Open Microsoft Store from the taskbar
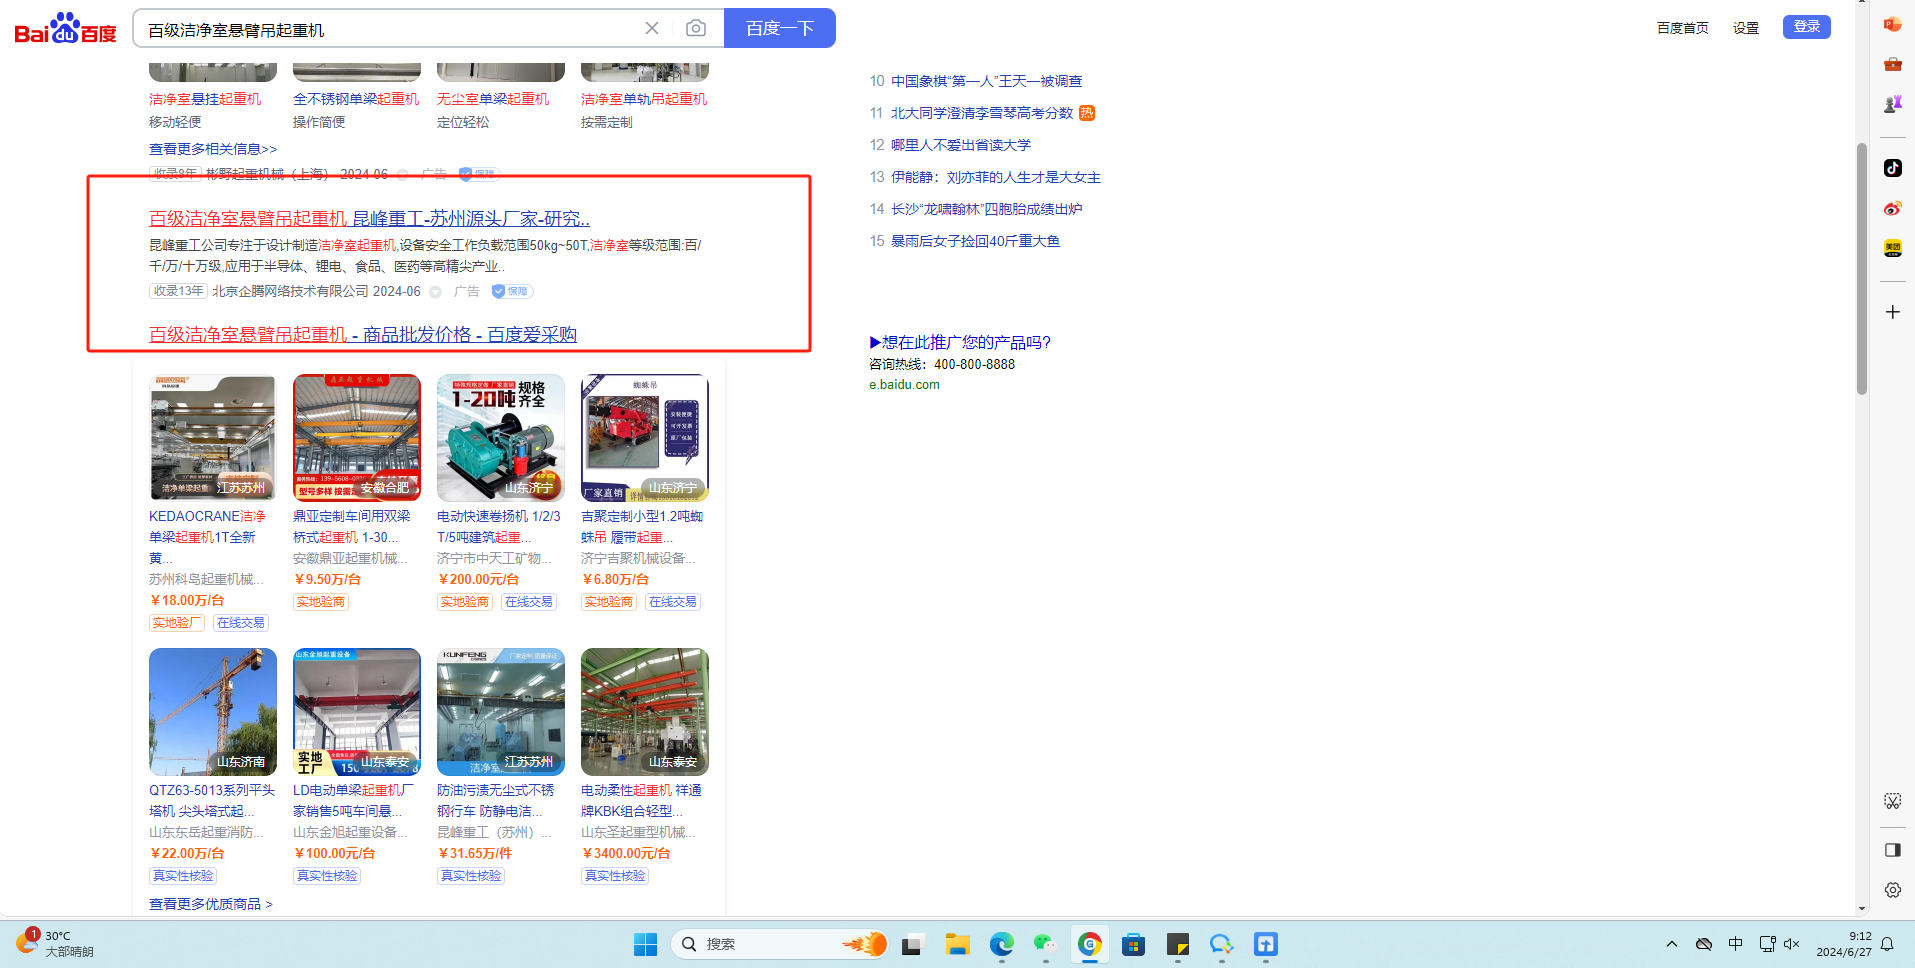This screenshot has width=1915, height=968. click(1133, 944)
